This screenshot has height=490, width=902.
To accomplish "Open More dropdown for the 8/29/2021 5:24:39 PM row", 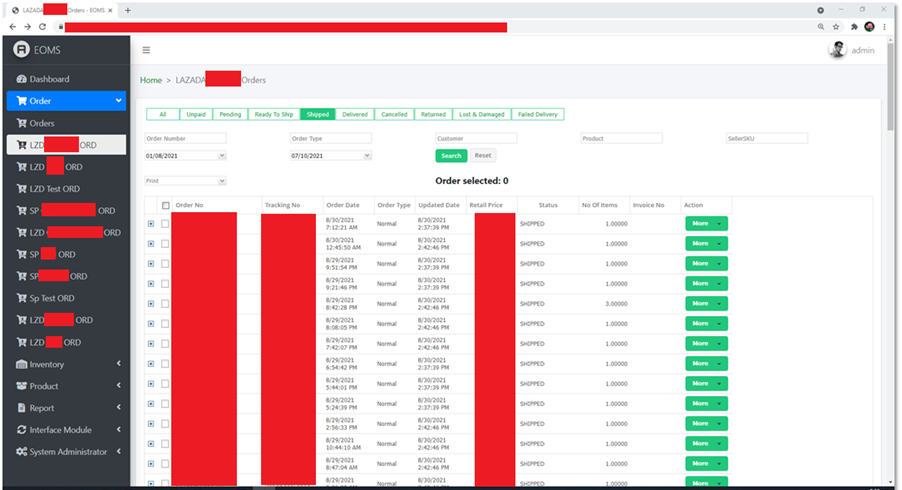I will point(706,404).
